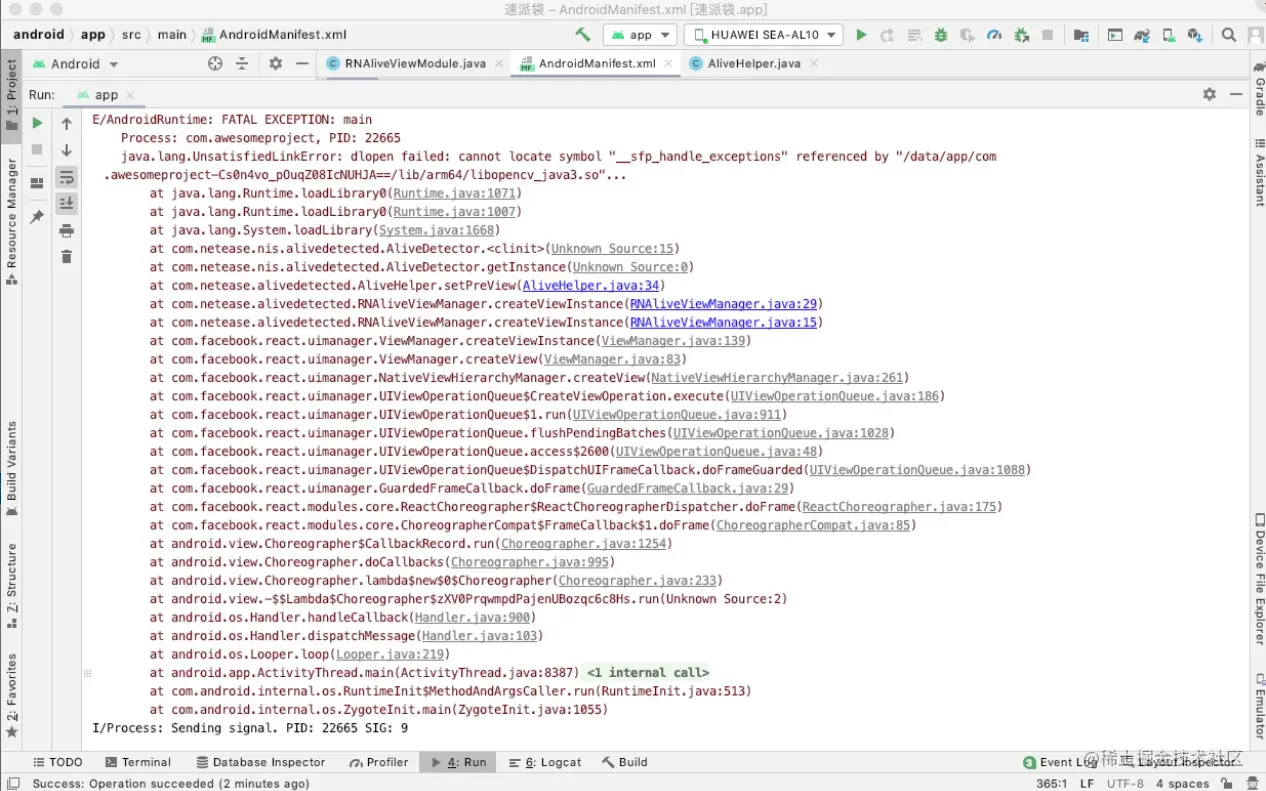
Task: Open the 4 spaces indent selector
Action: click(1182, 784)
